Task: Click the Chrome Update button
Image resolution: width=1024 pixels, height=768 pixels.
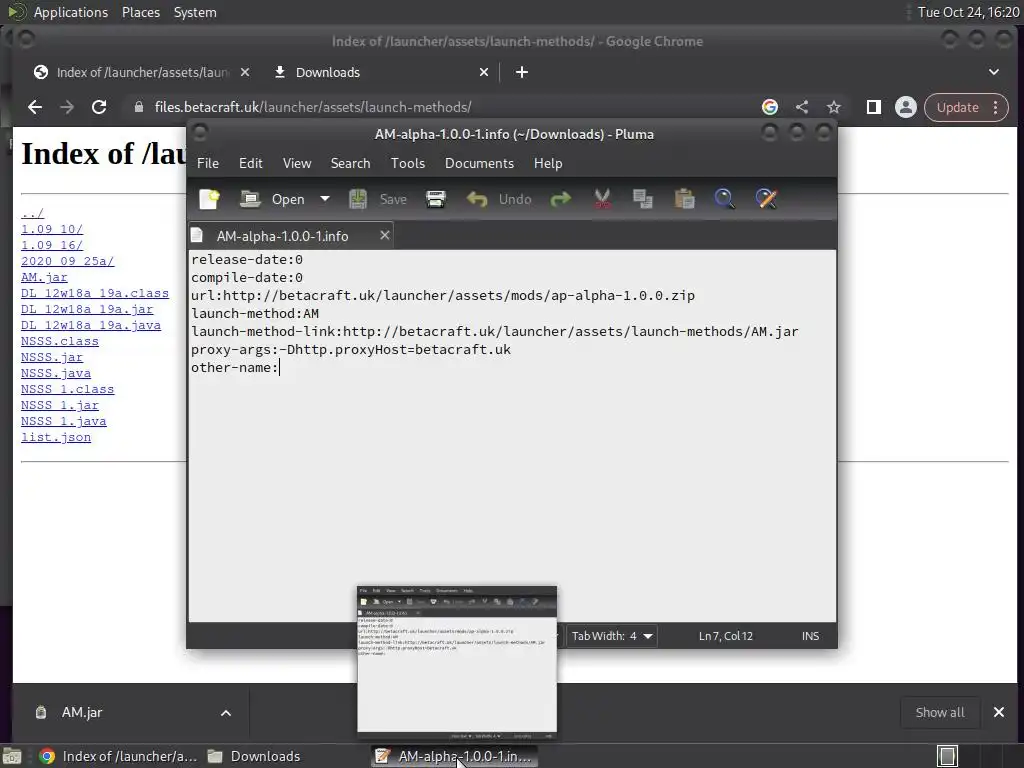Action: coord(957,107)
